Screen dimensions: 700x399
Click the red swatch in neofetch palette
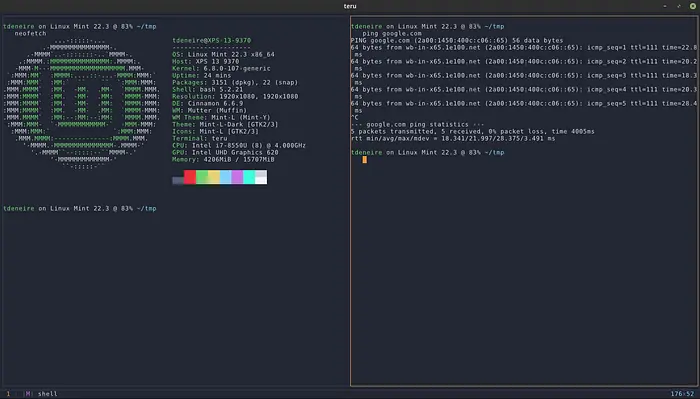click(x=190, y=177)
